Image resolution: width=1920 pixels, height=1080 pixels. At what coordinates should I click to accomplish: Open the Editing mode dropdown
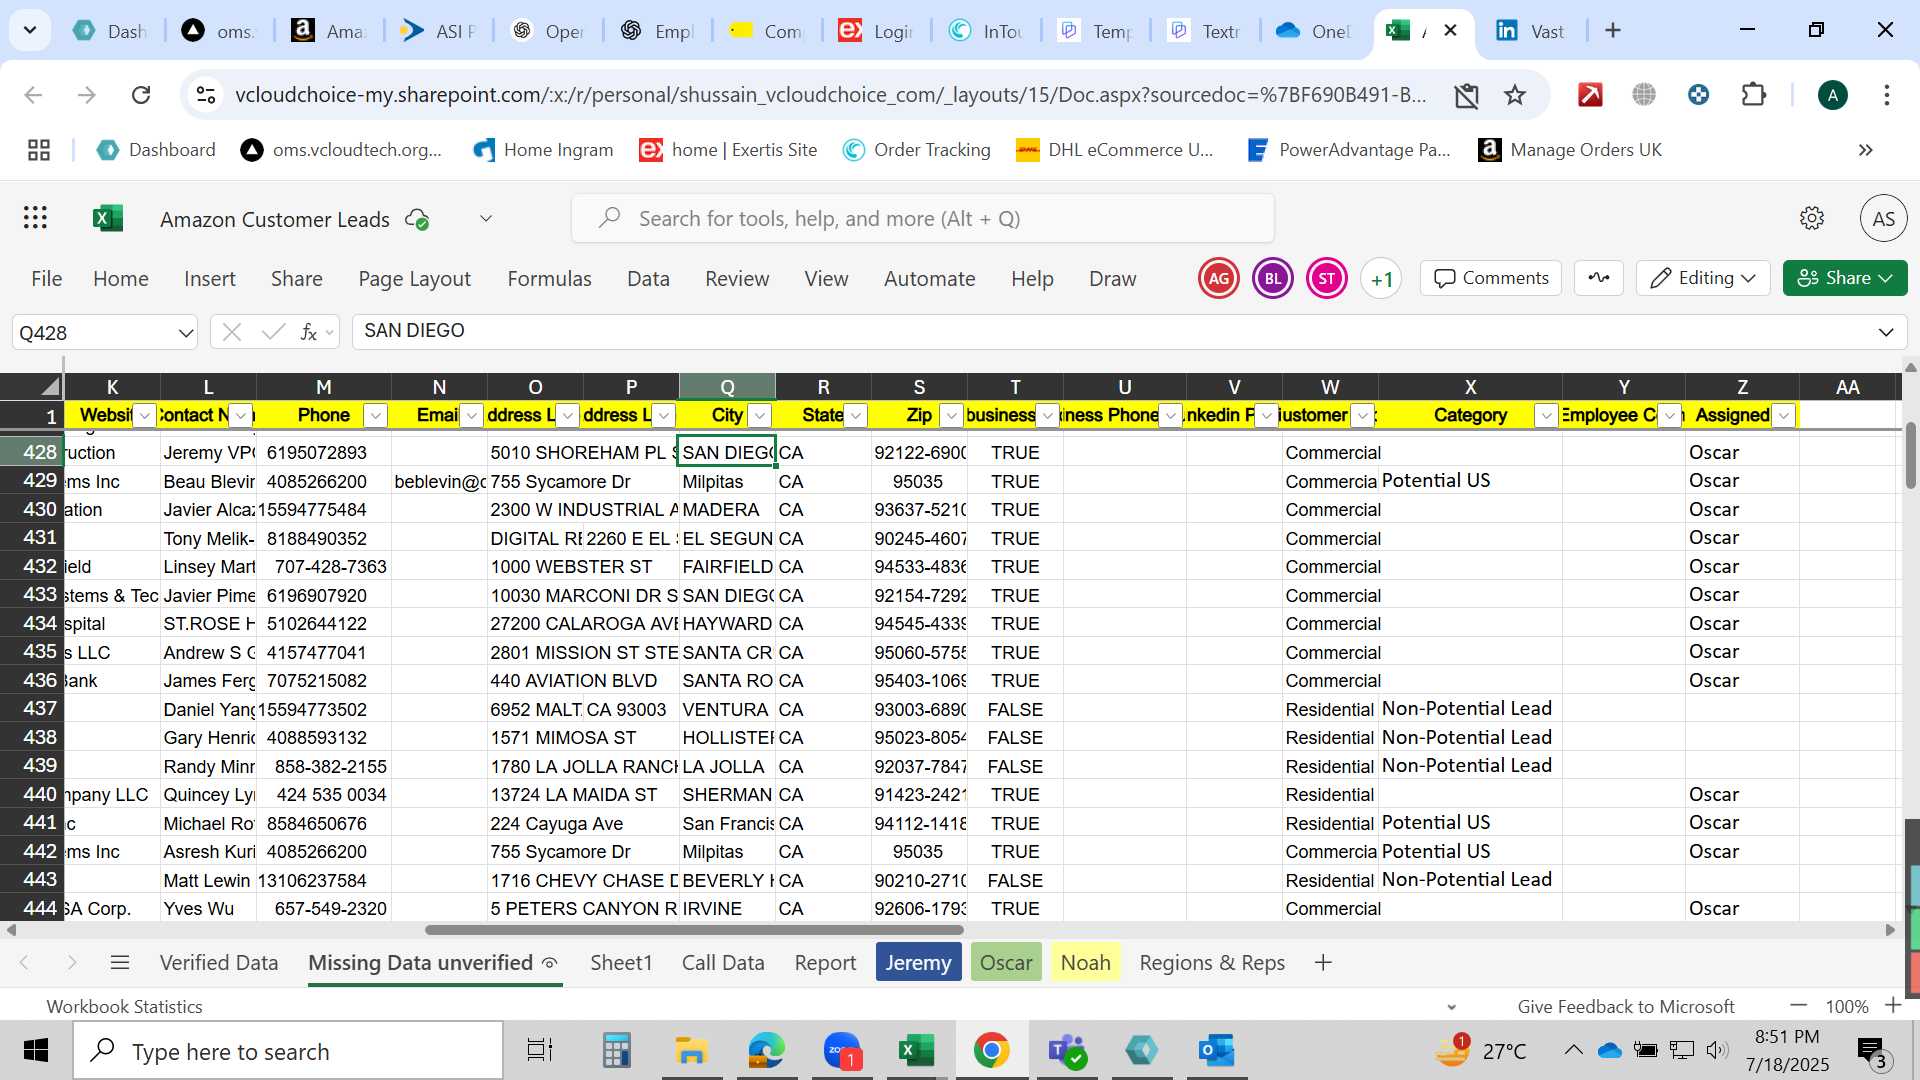pyautogui.click(x=1703, y=278)
